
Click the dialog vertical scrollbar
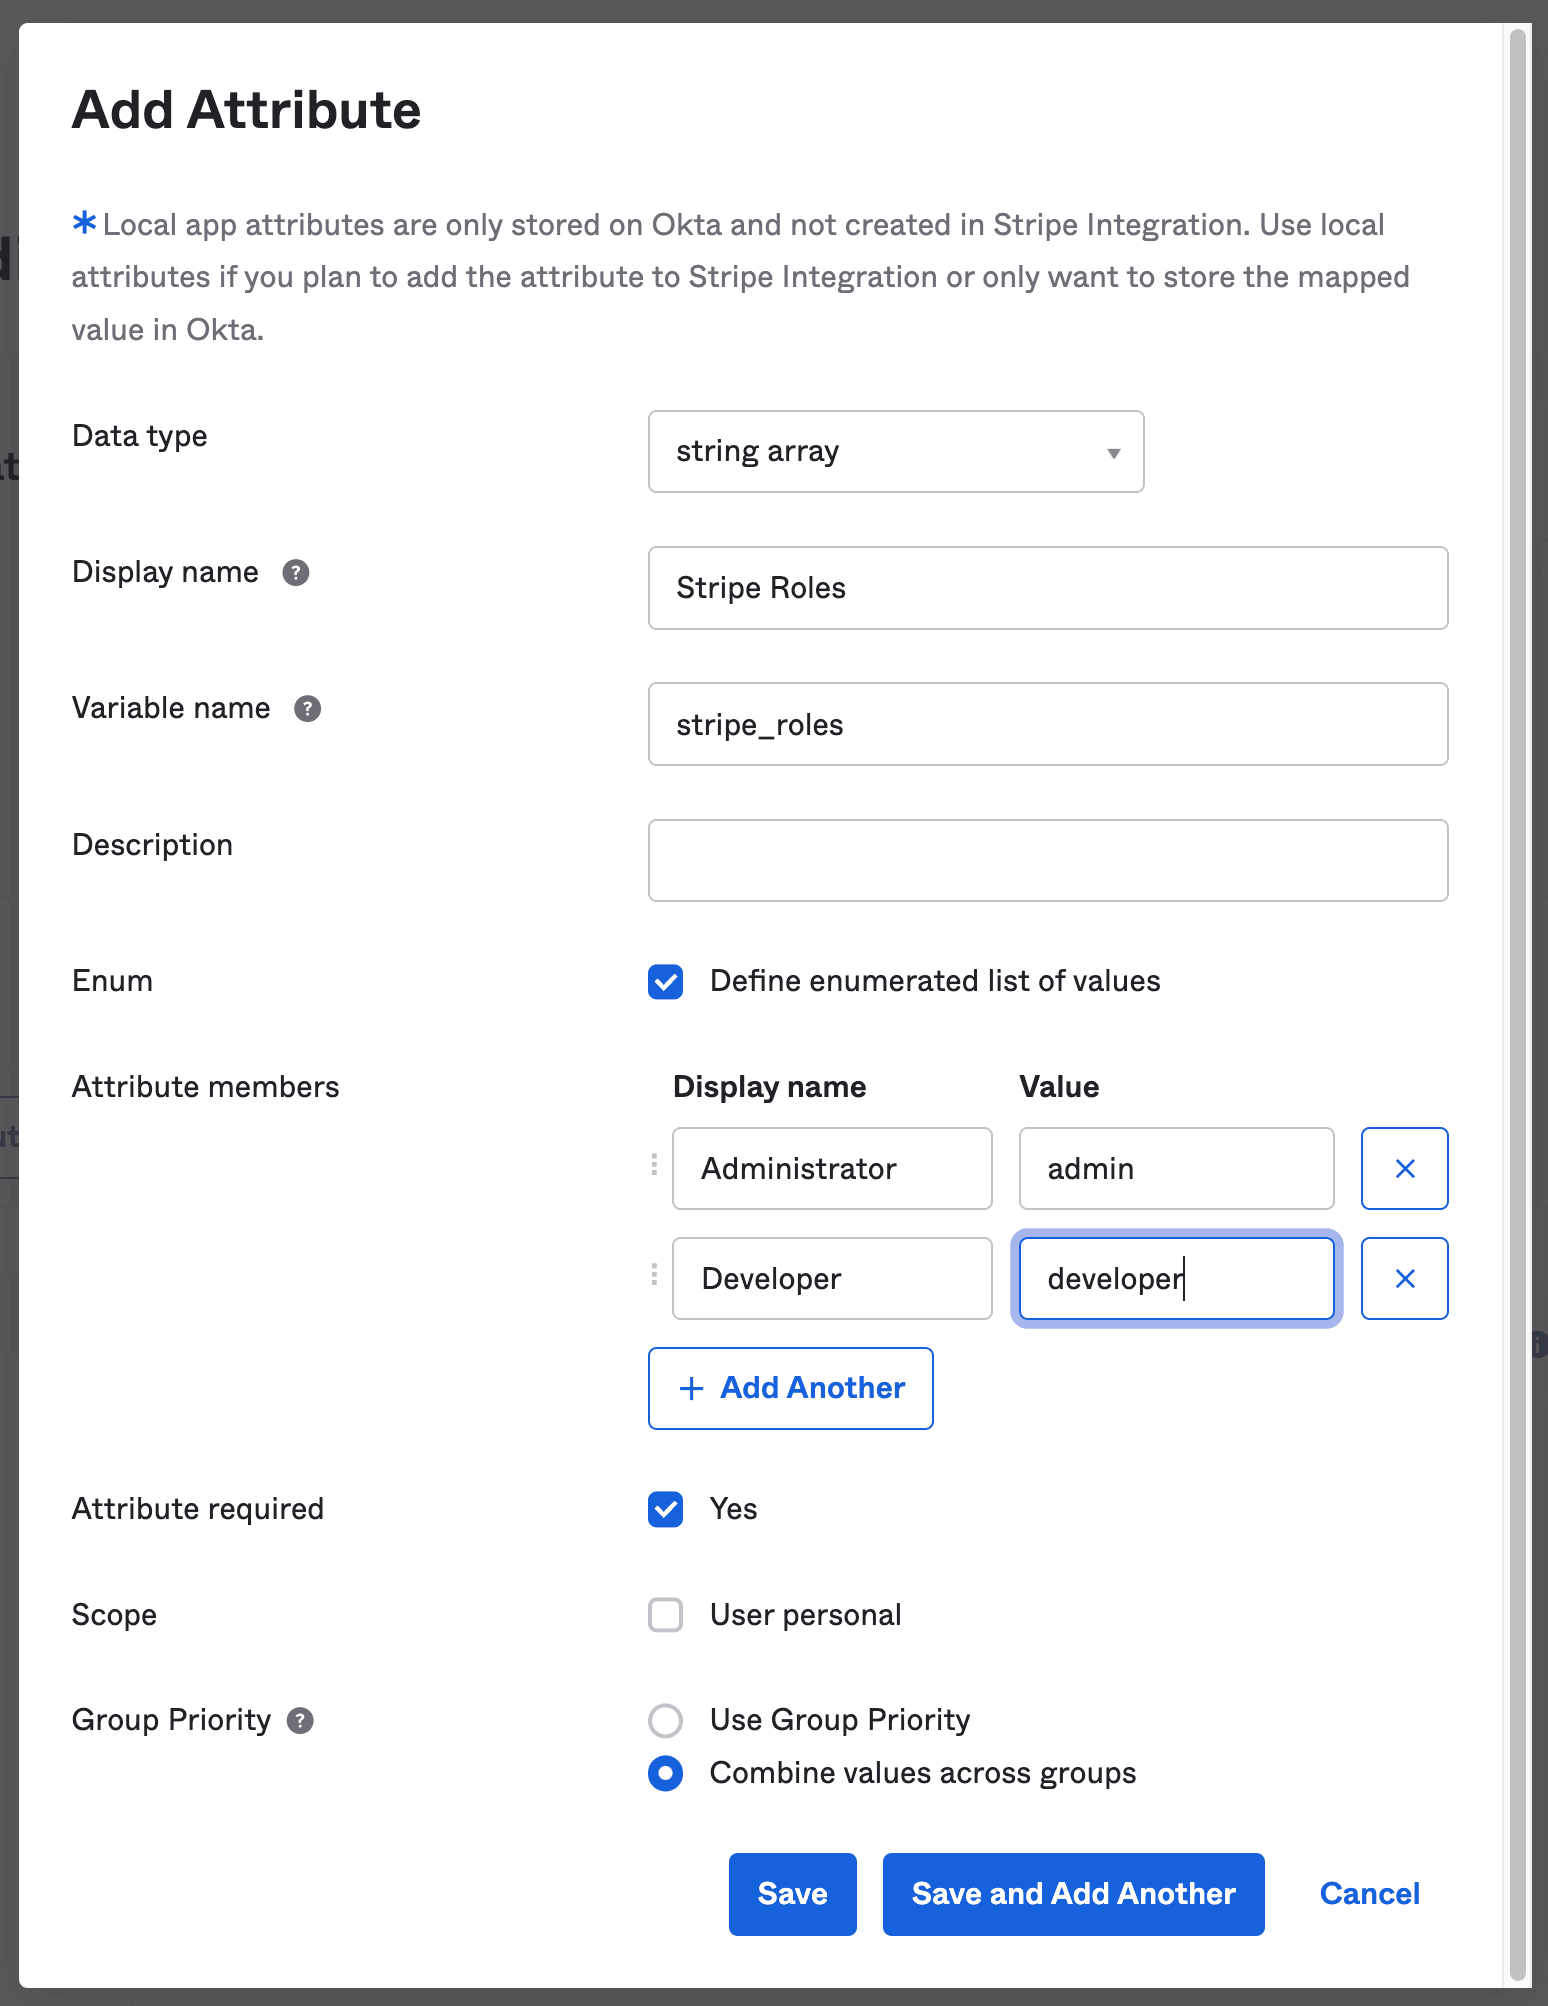(x=1518, y=1004)
